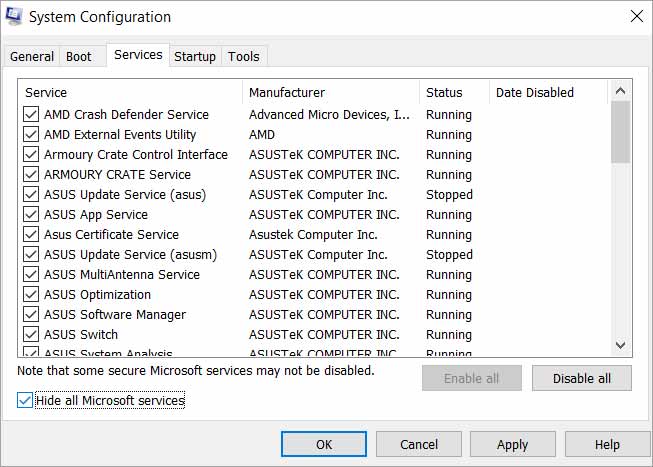Click the services list scrollbar thumb
653x467 pixels.
[x=621, y=132]
